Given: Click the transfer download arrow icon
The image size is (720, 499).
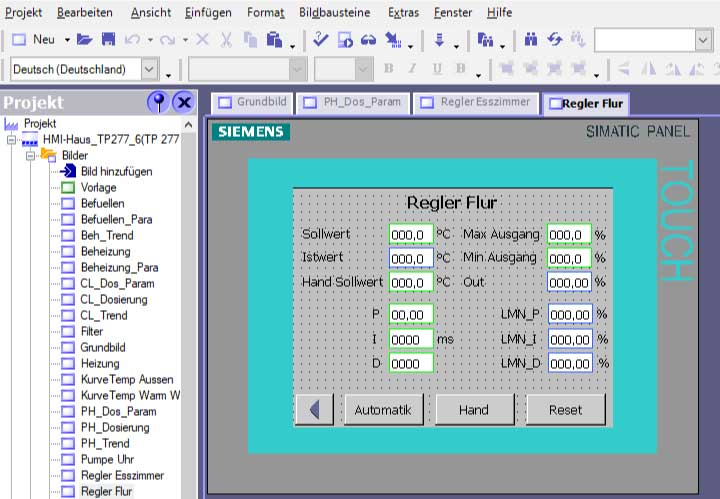Looking at the screenshot, I should tap(440, 40).
